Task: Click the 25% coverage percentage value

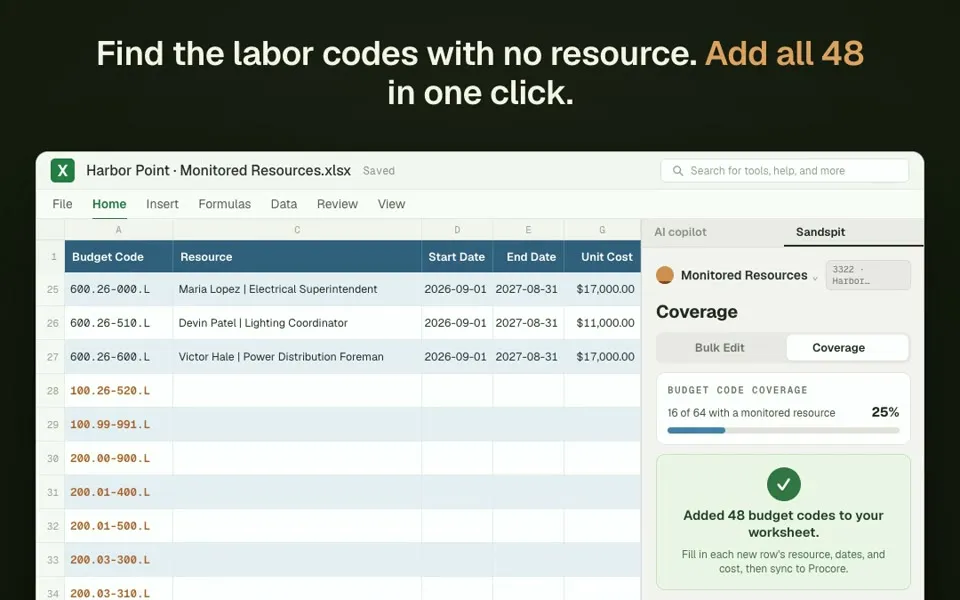Action: pyautogui.click(x=885, y=412)
